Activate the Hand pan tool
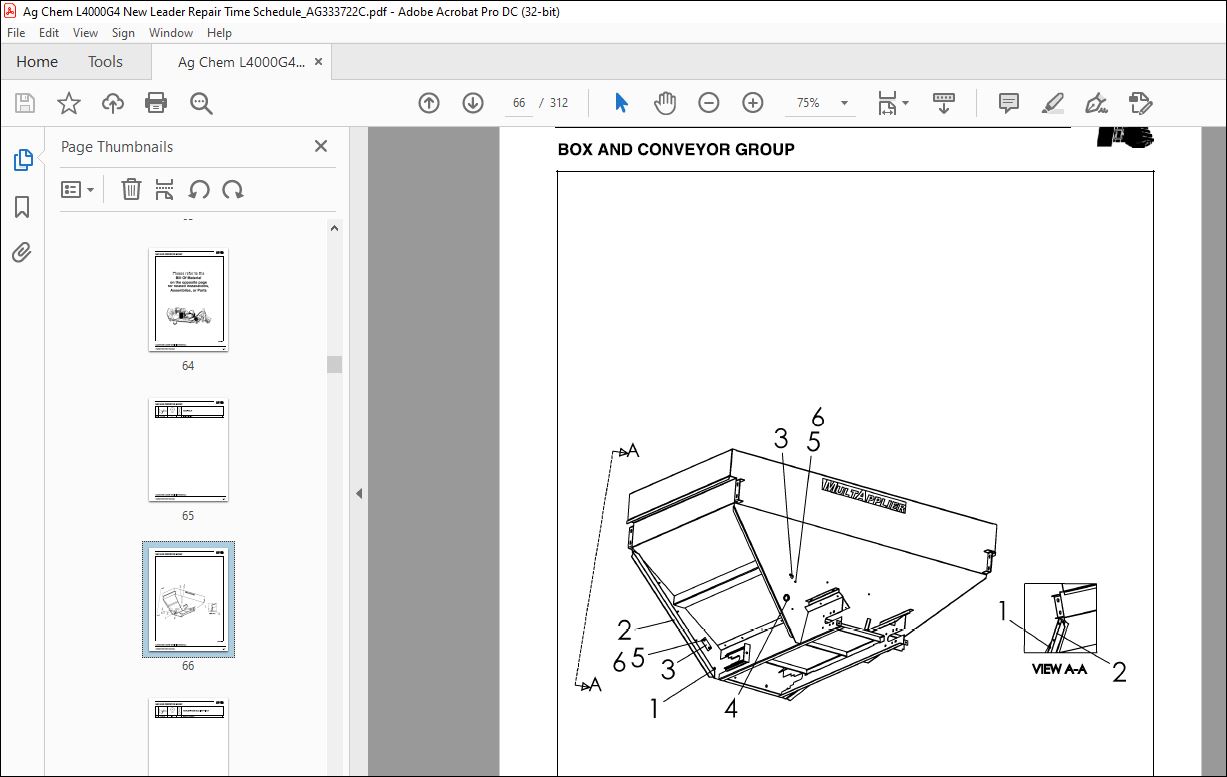 point(665,103)
